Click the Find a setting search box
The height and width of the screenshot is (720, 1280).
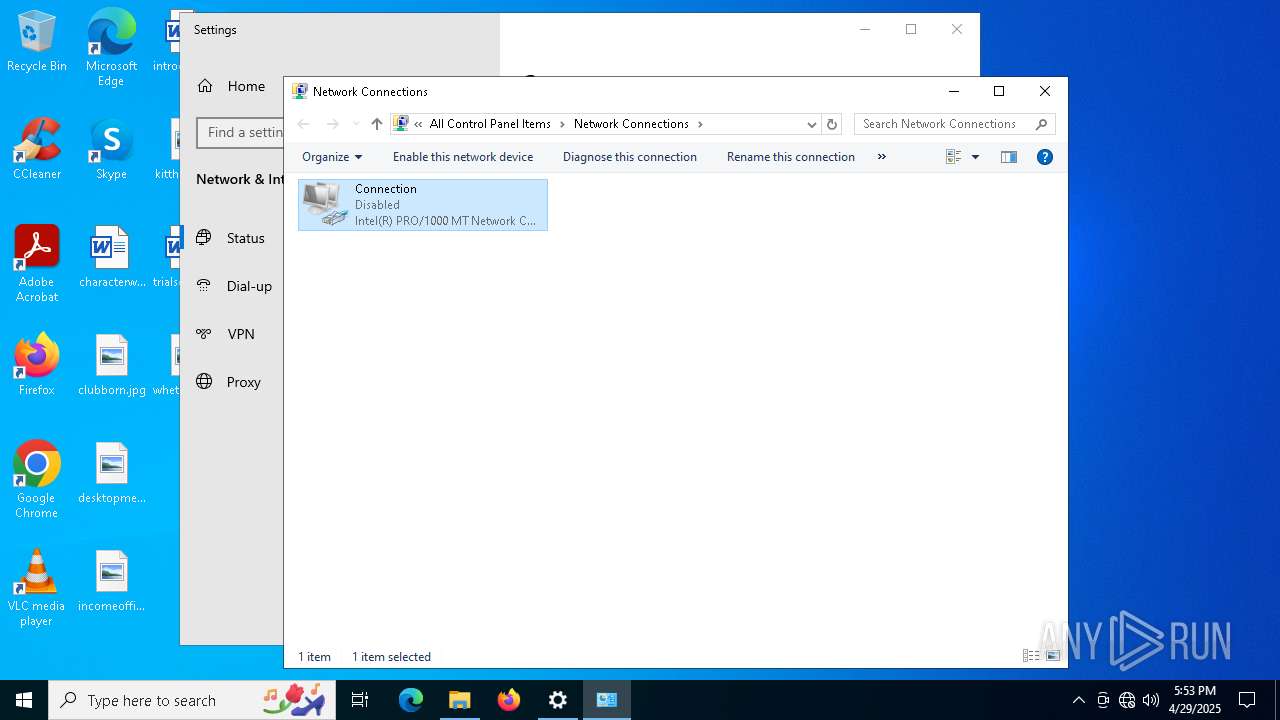click(x=240, y=132)
